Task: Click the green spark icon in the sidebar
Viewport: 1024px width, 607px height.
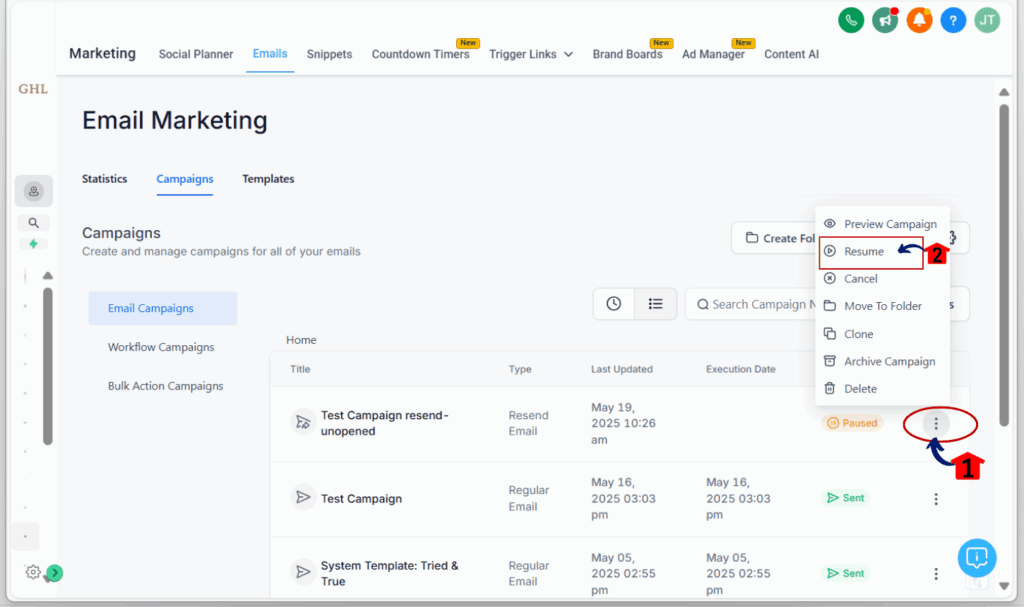Action: click(33, 243)
